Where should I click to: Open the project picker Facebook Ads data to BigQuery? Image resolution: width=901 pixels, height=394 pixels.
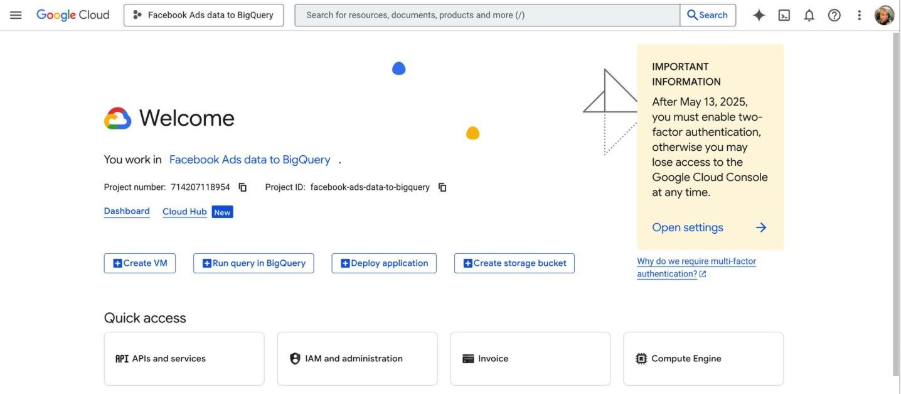(203, 16)
